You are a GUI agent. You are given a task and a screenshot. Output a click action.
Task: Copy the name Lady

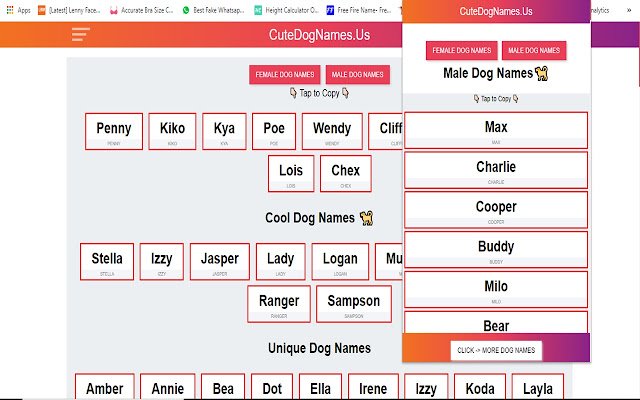coord(280,262)
